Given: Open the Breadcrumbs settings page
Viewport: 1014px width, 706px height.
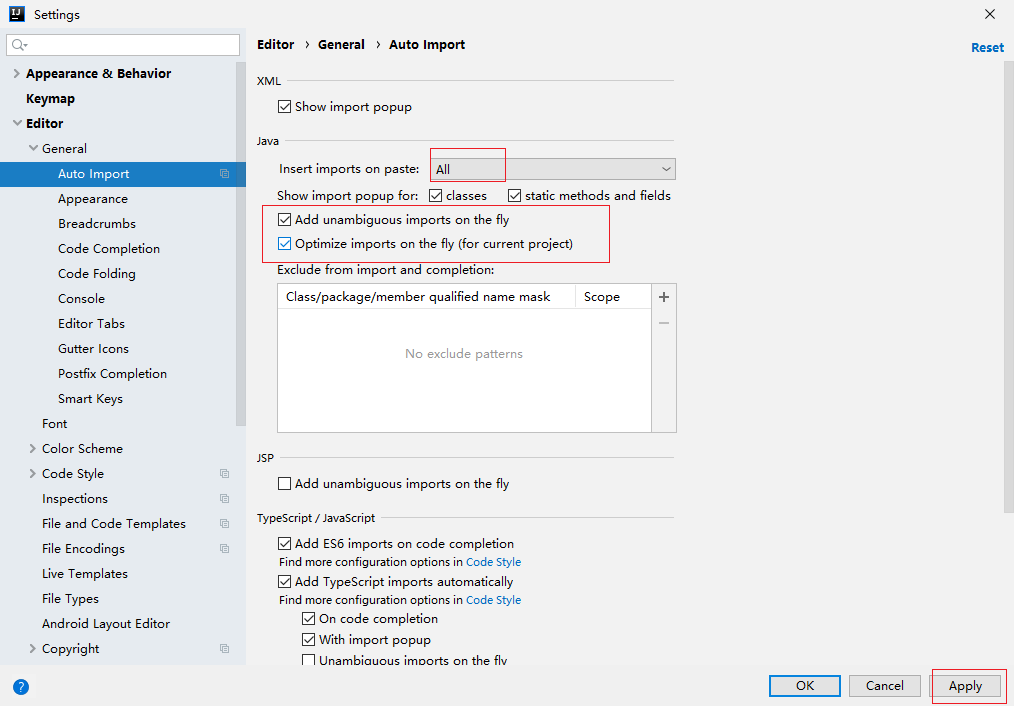Looking at the screenshot, I should pos(97,224).
